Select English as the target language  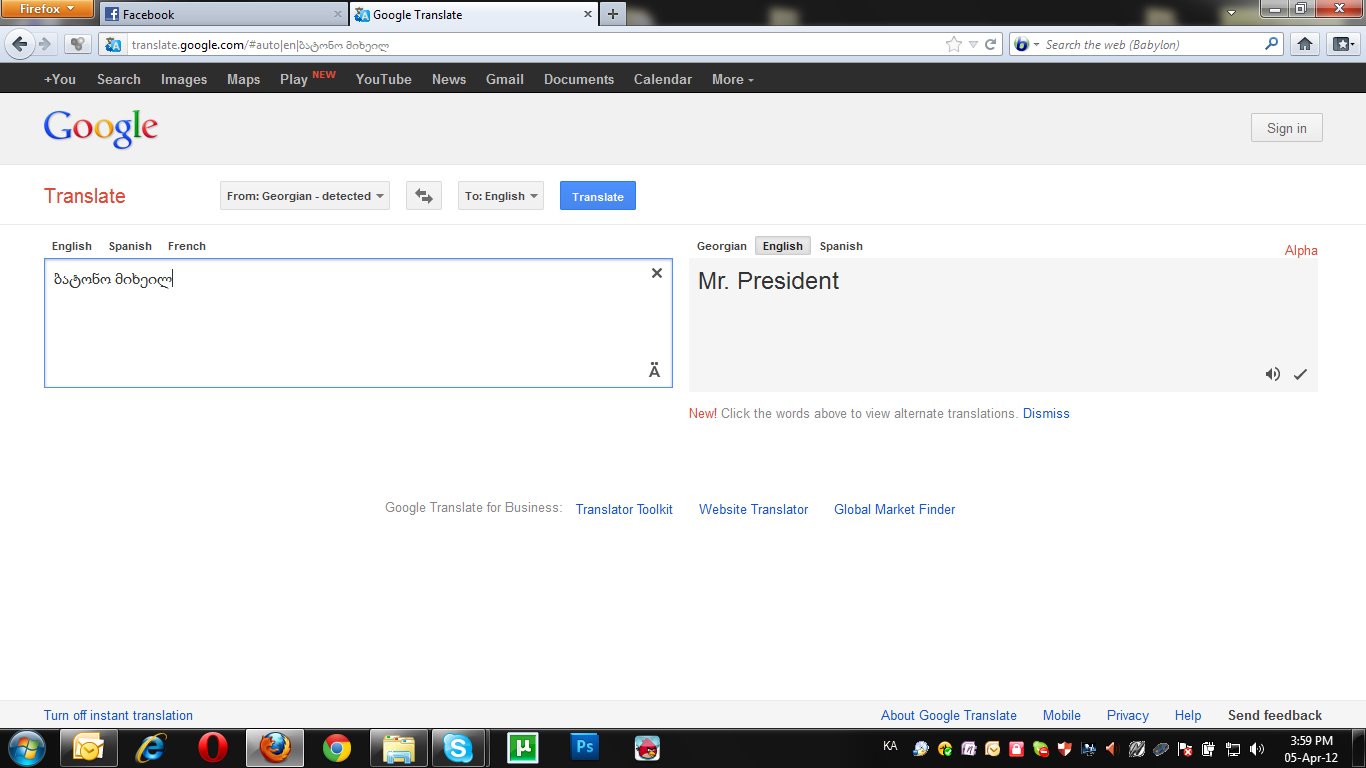[x=783, y=246]
